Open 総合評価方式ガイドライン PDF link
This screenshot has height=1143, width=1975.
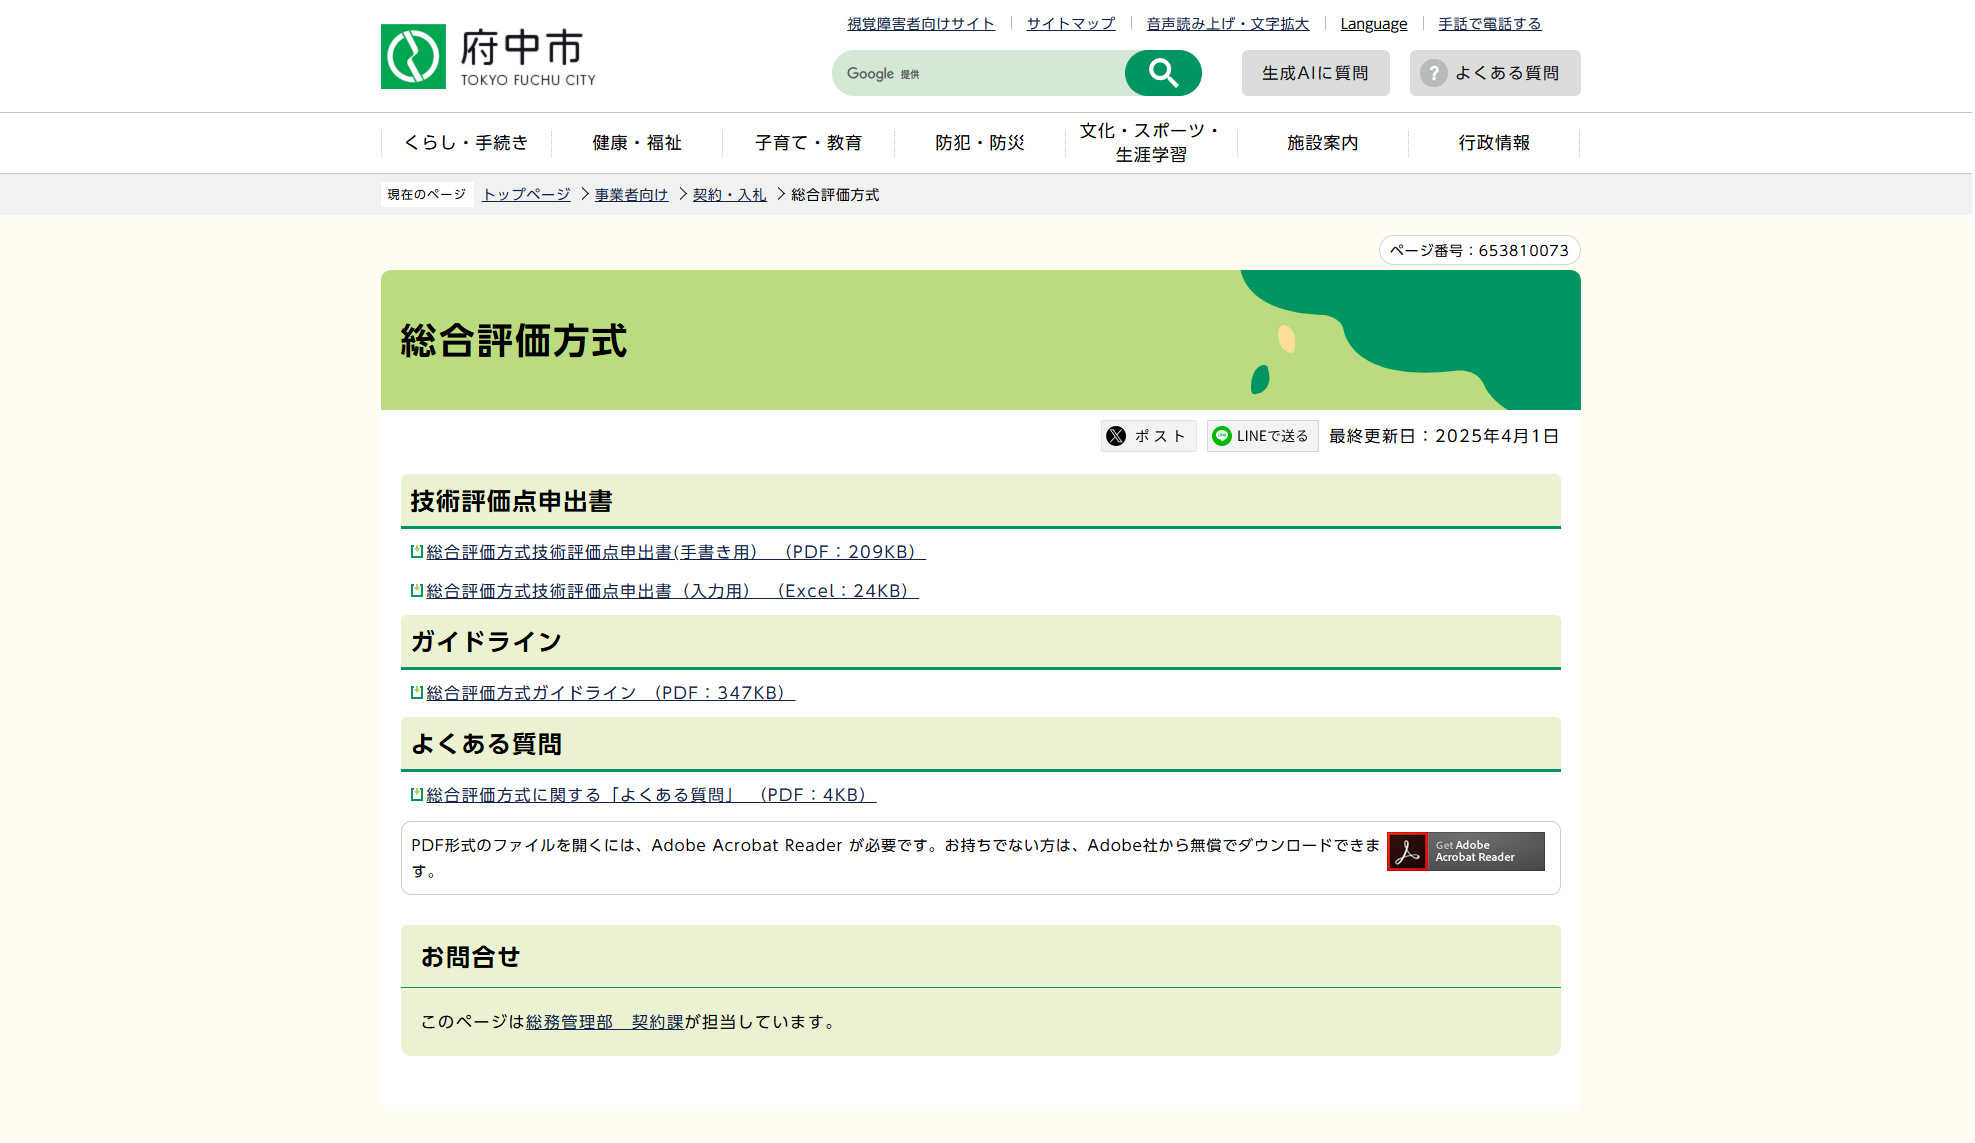610,693
